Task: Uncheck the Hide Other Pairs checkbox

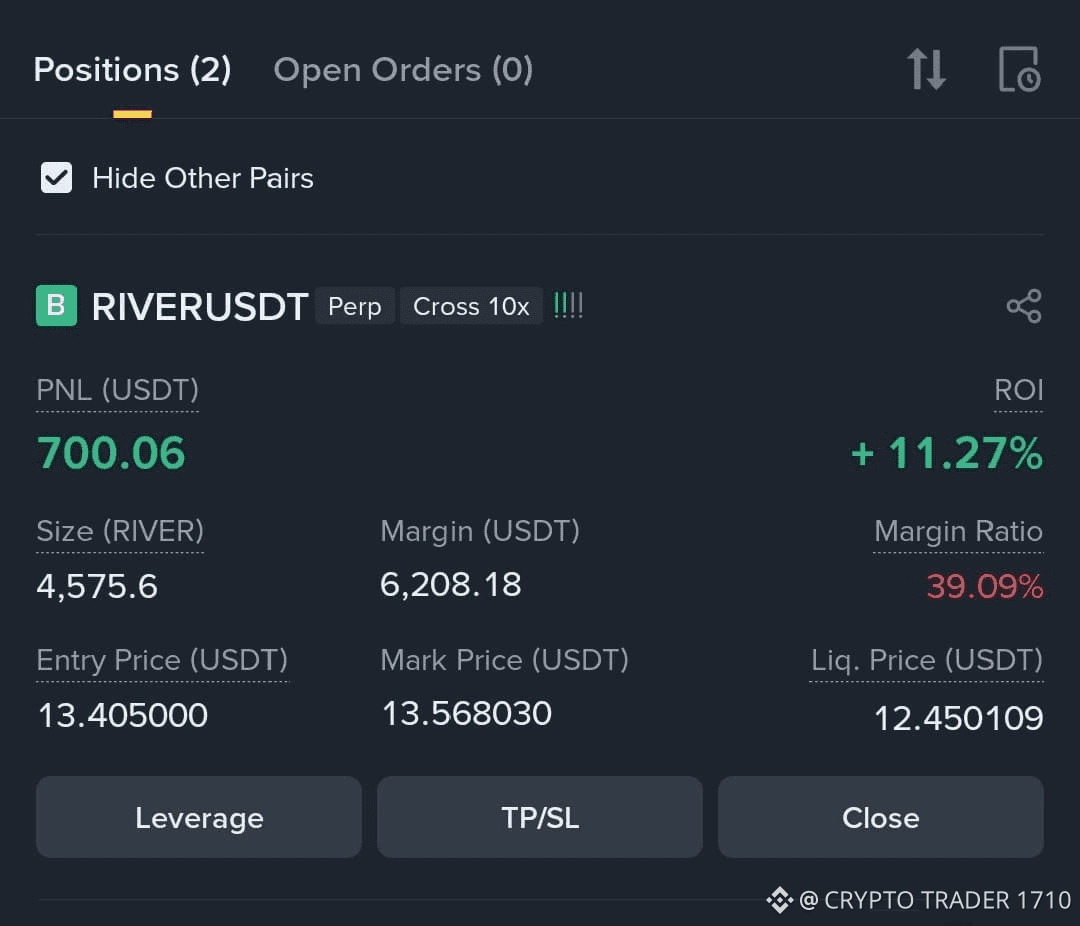Action: 56,177
